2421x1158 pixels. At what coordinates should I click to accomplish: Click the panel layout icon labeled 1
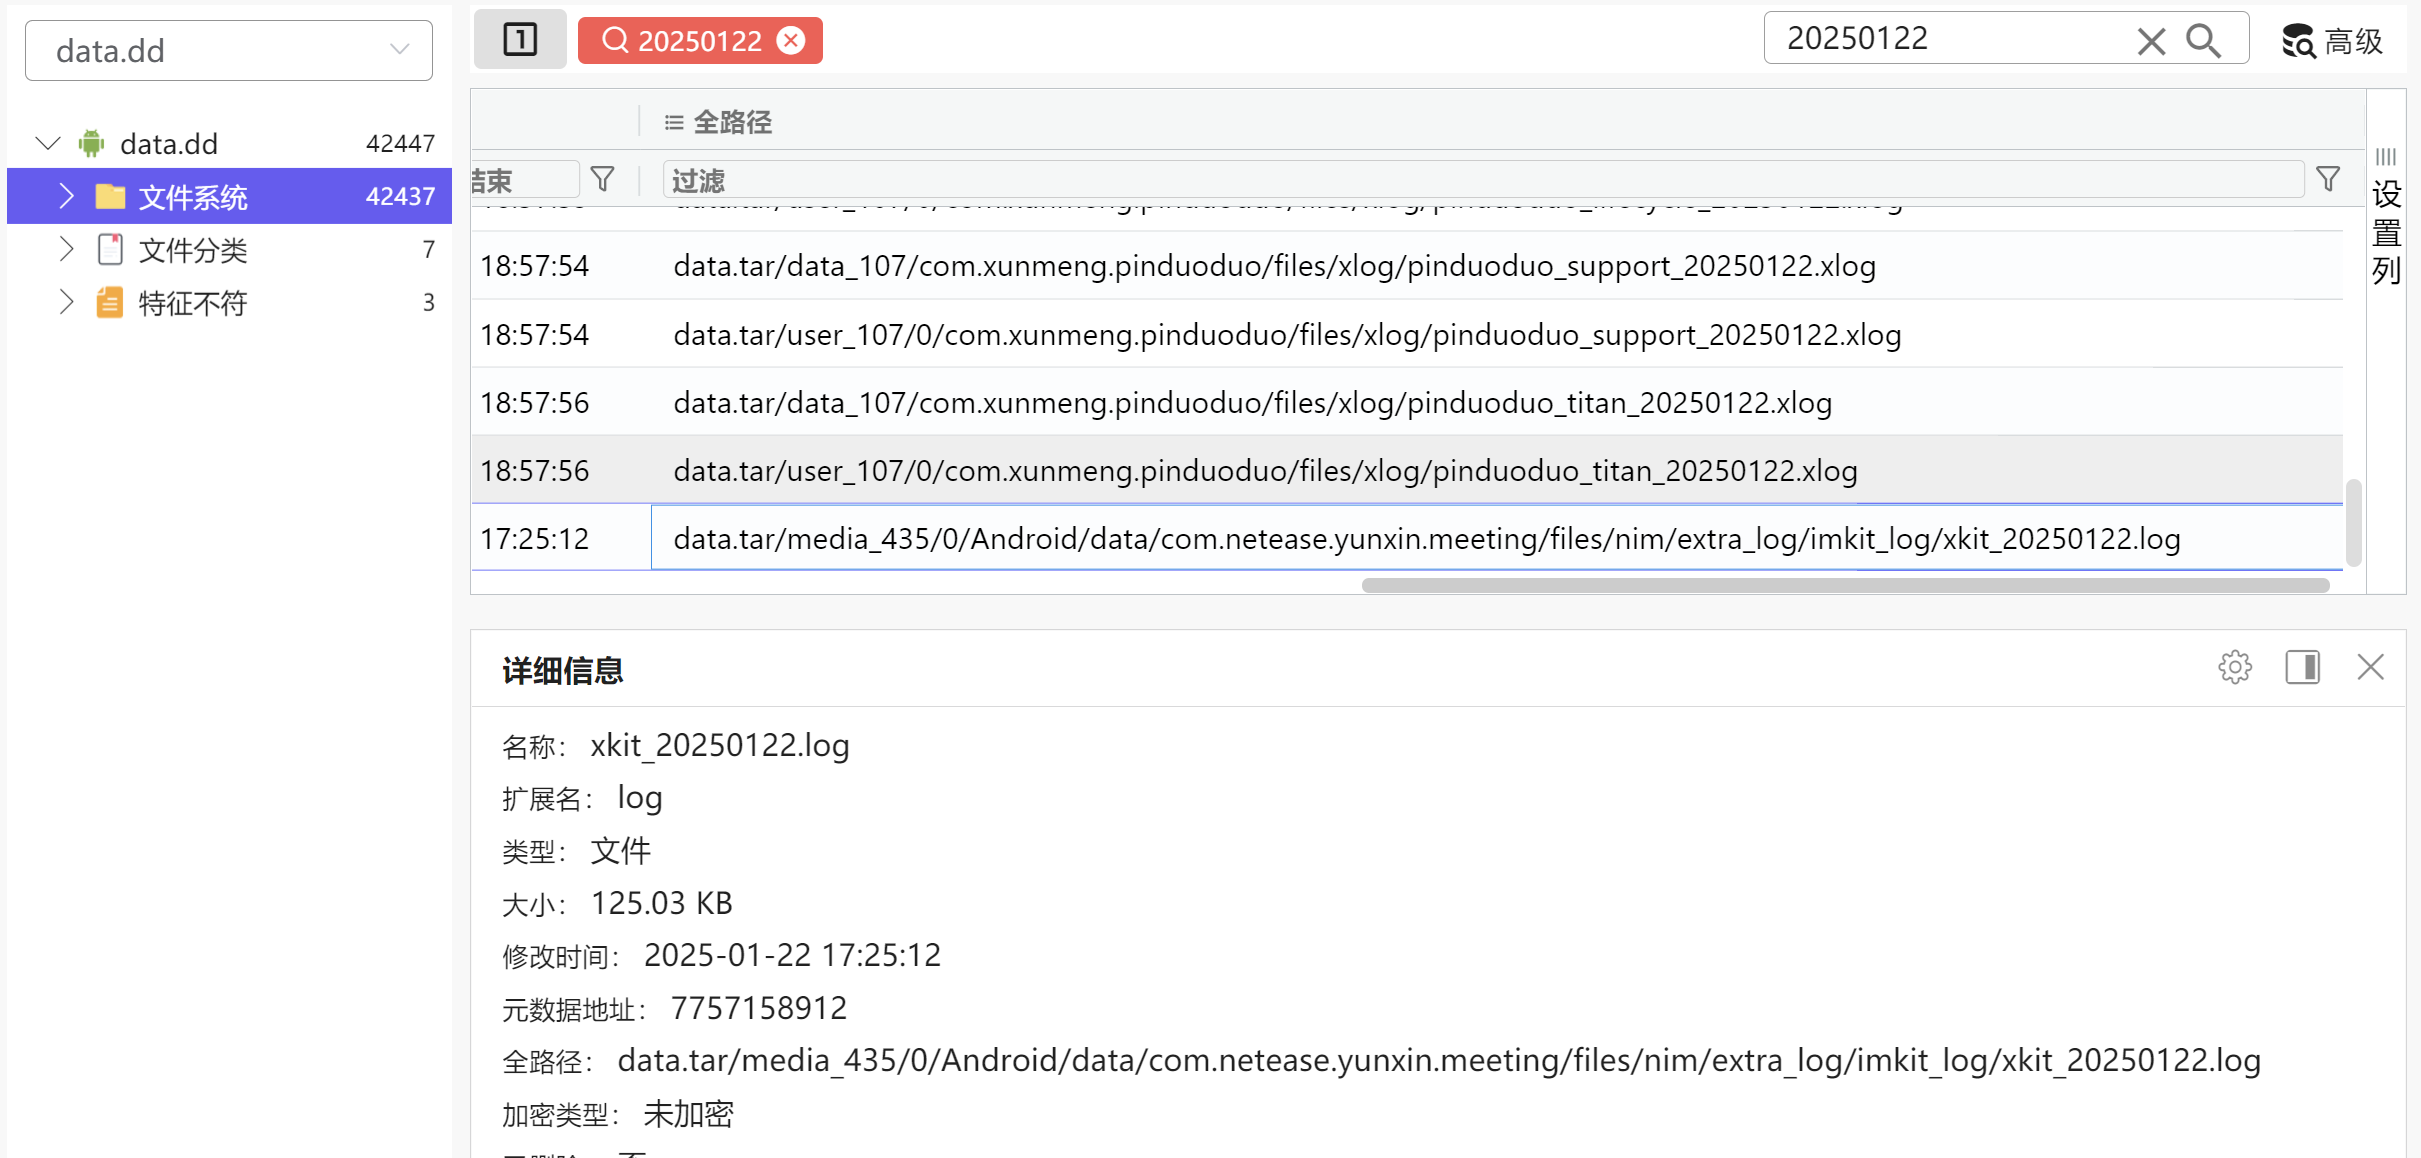coord(520,40)
